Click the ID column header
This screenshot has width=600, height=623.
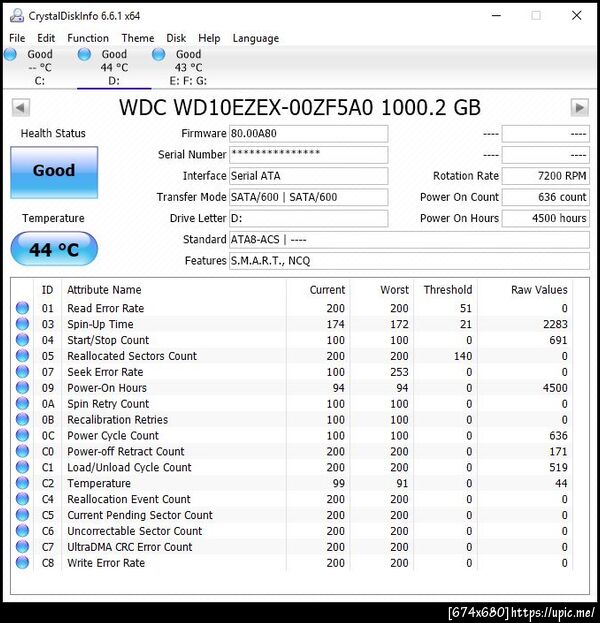click(x=48, y=290)
